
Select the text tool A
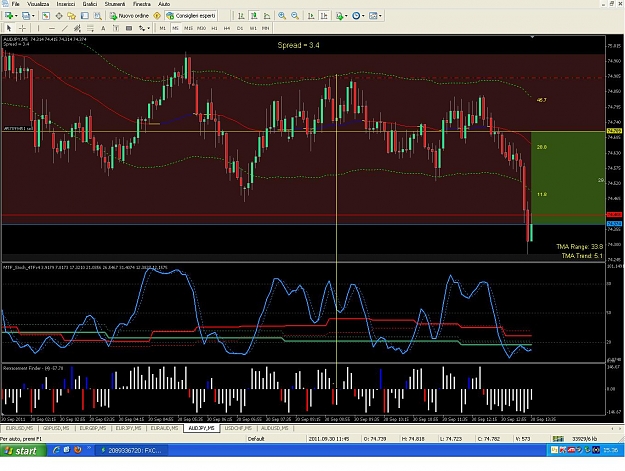(x=103, y=28)
